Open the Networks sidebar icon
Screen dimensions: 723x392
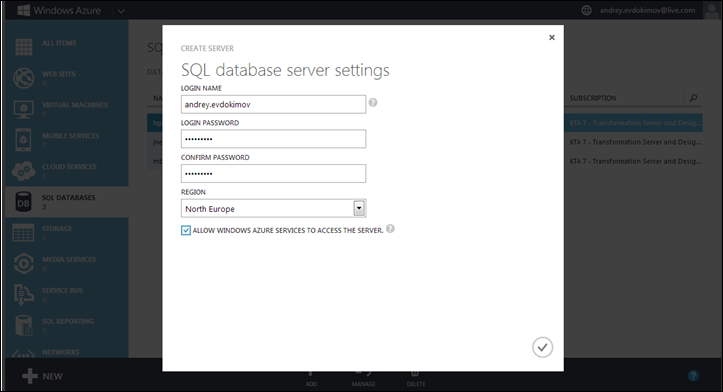coord(24,353)
